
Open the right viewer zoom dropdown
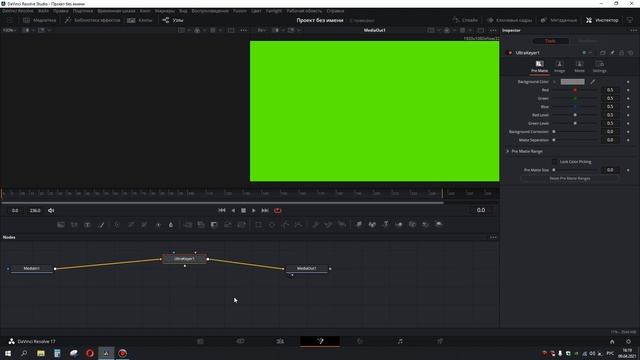(x=262, y=30)
